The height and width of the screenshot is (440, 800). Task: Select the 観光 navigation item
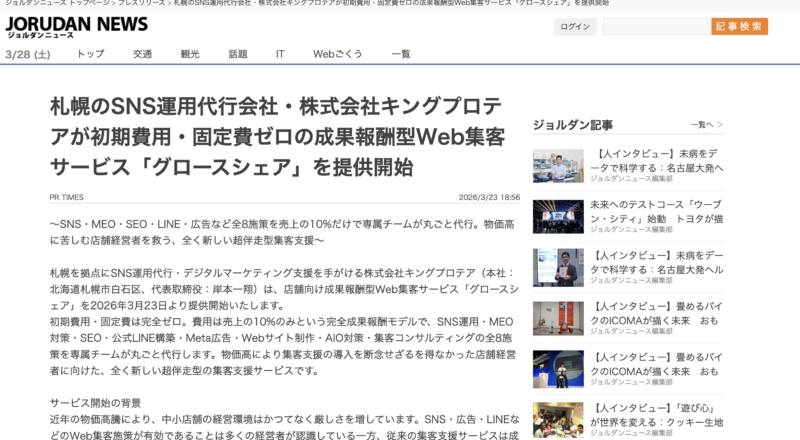click(190, 54)
